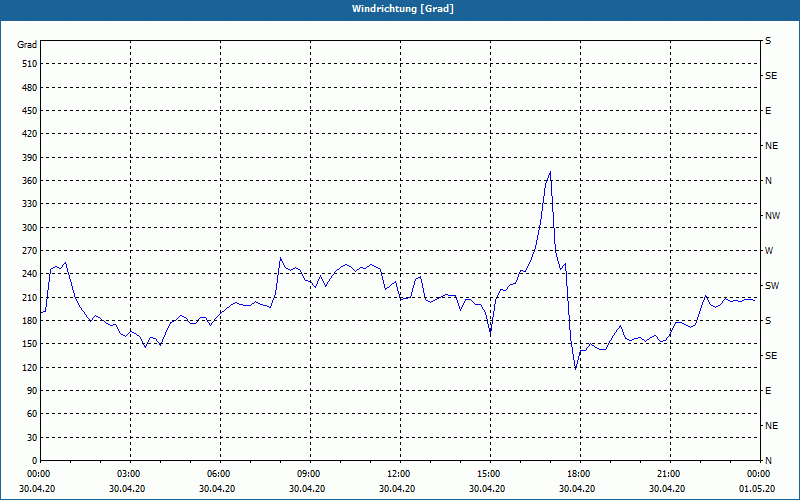Click the 420 degree axis label
This screenshot has height=500, width=800.
30,134
